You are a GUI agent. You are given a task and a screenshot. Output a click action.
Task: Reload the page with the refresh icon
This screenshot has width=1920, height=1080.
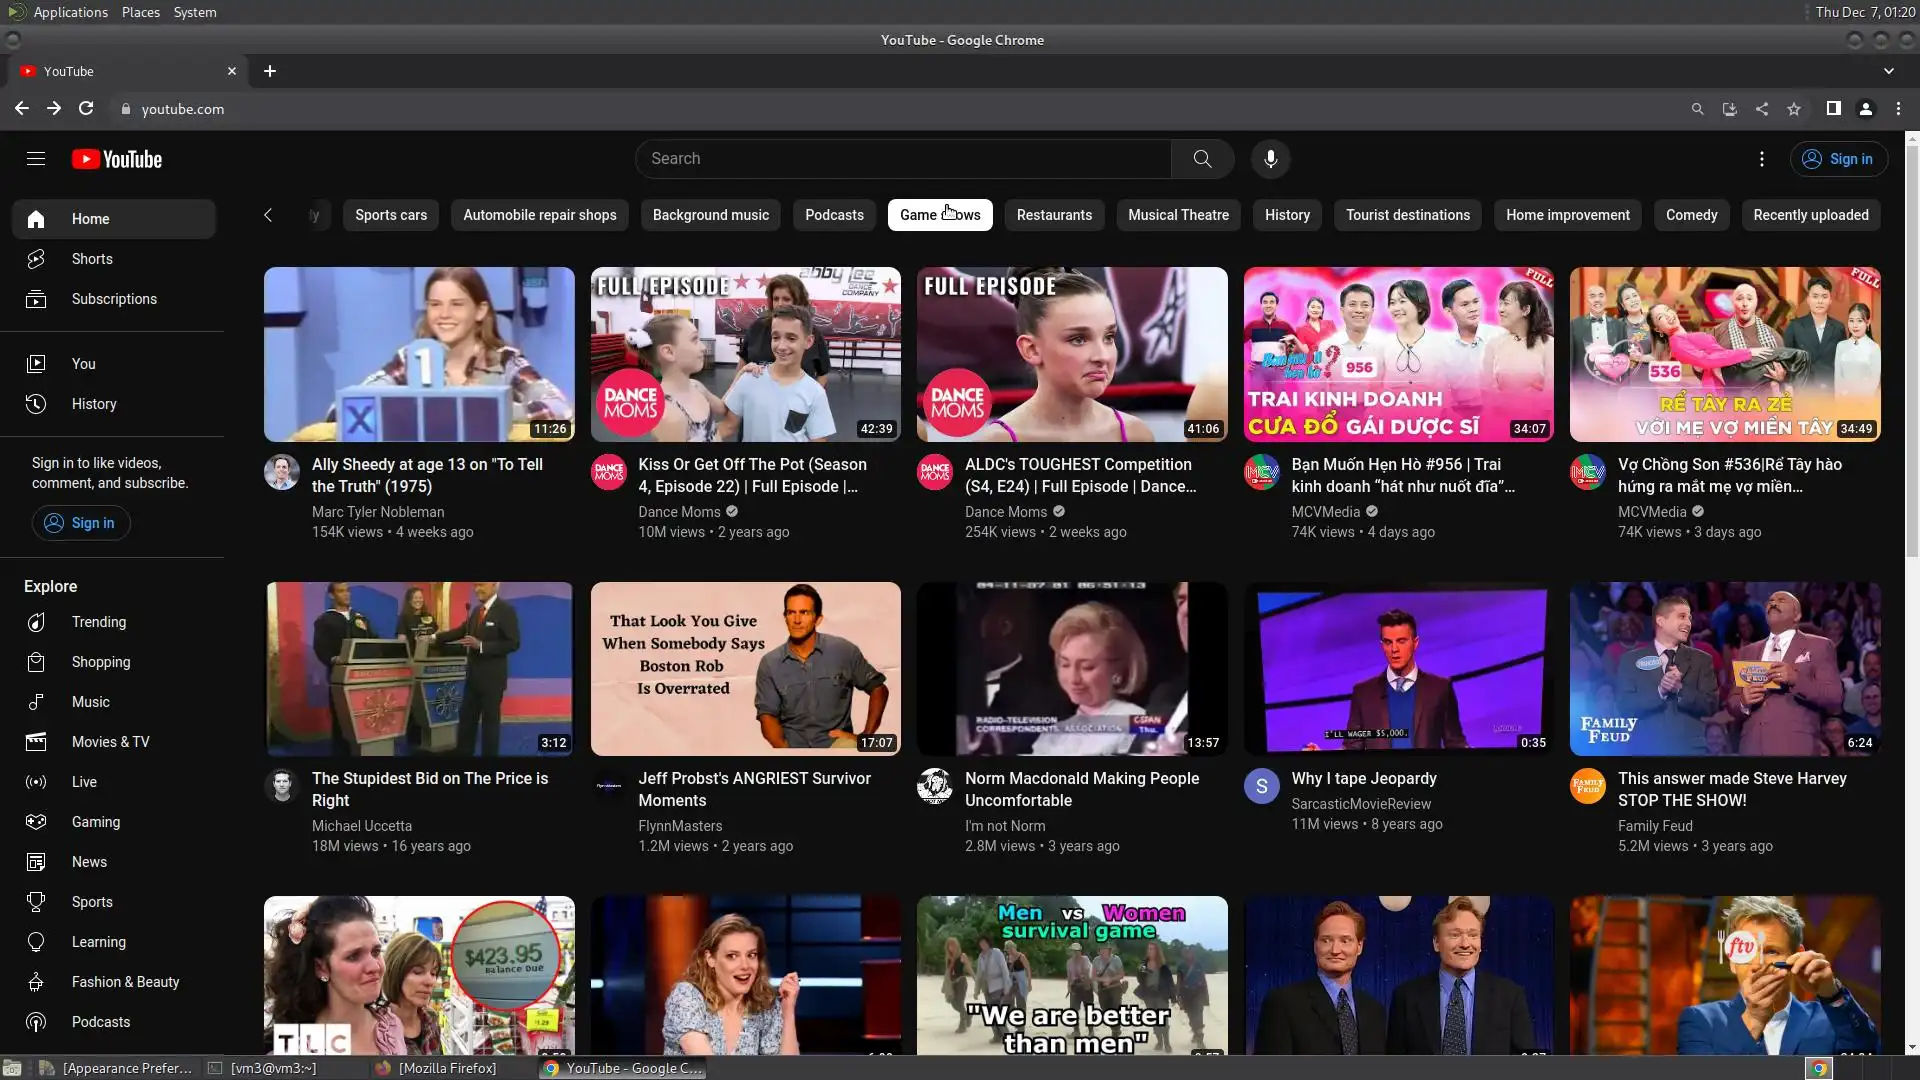(x=86, y=109)
